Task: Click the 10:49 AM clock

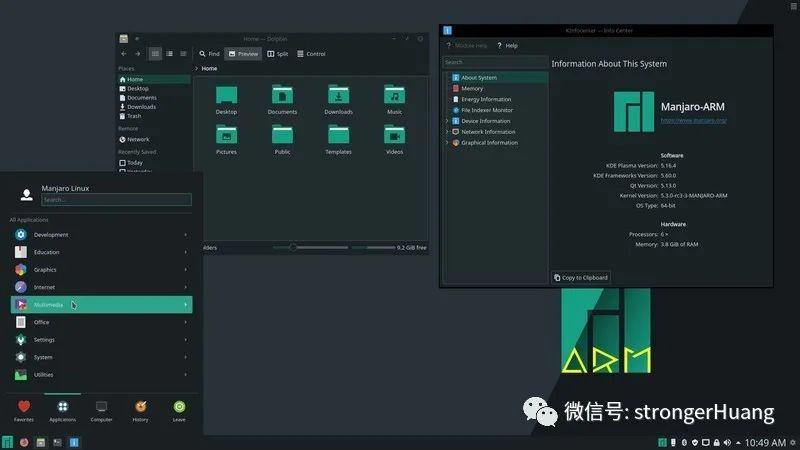Action: (x=765, y=442)
